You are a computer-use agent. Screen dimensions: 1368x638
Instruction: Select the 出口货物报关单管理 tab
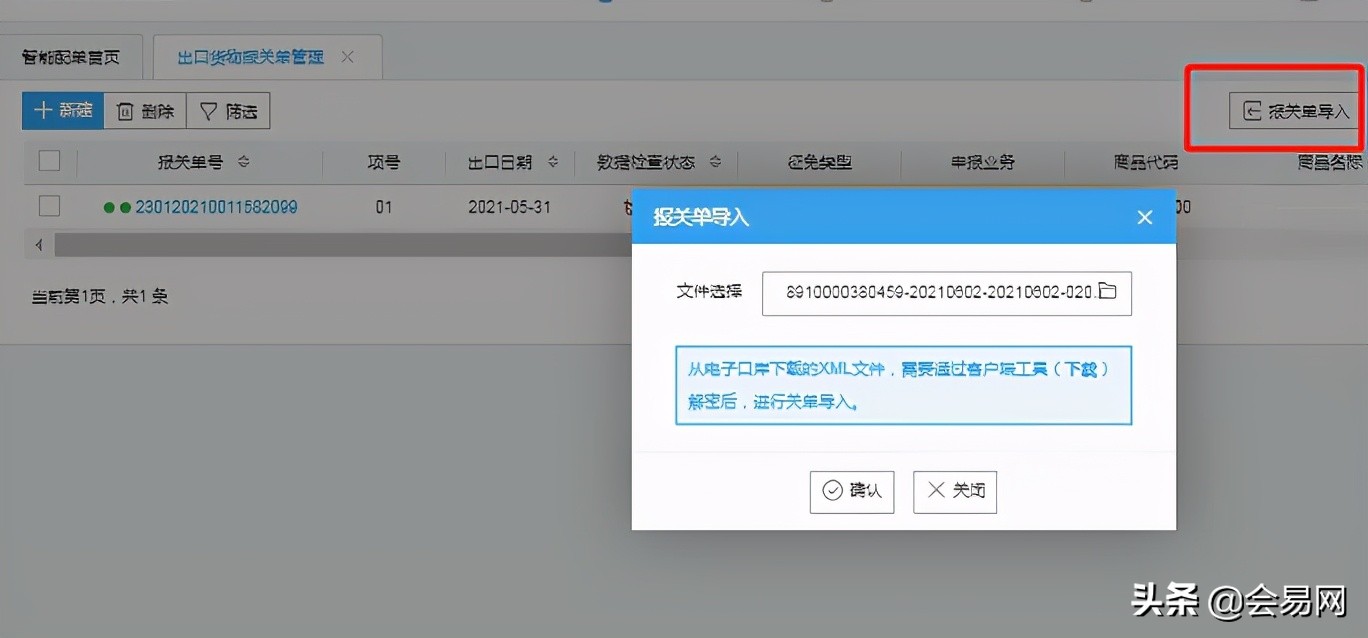click(251, 57)
